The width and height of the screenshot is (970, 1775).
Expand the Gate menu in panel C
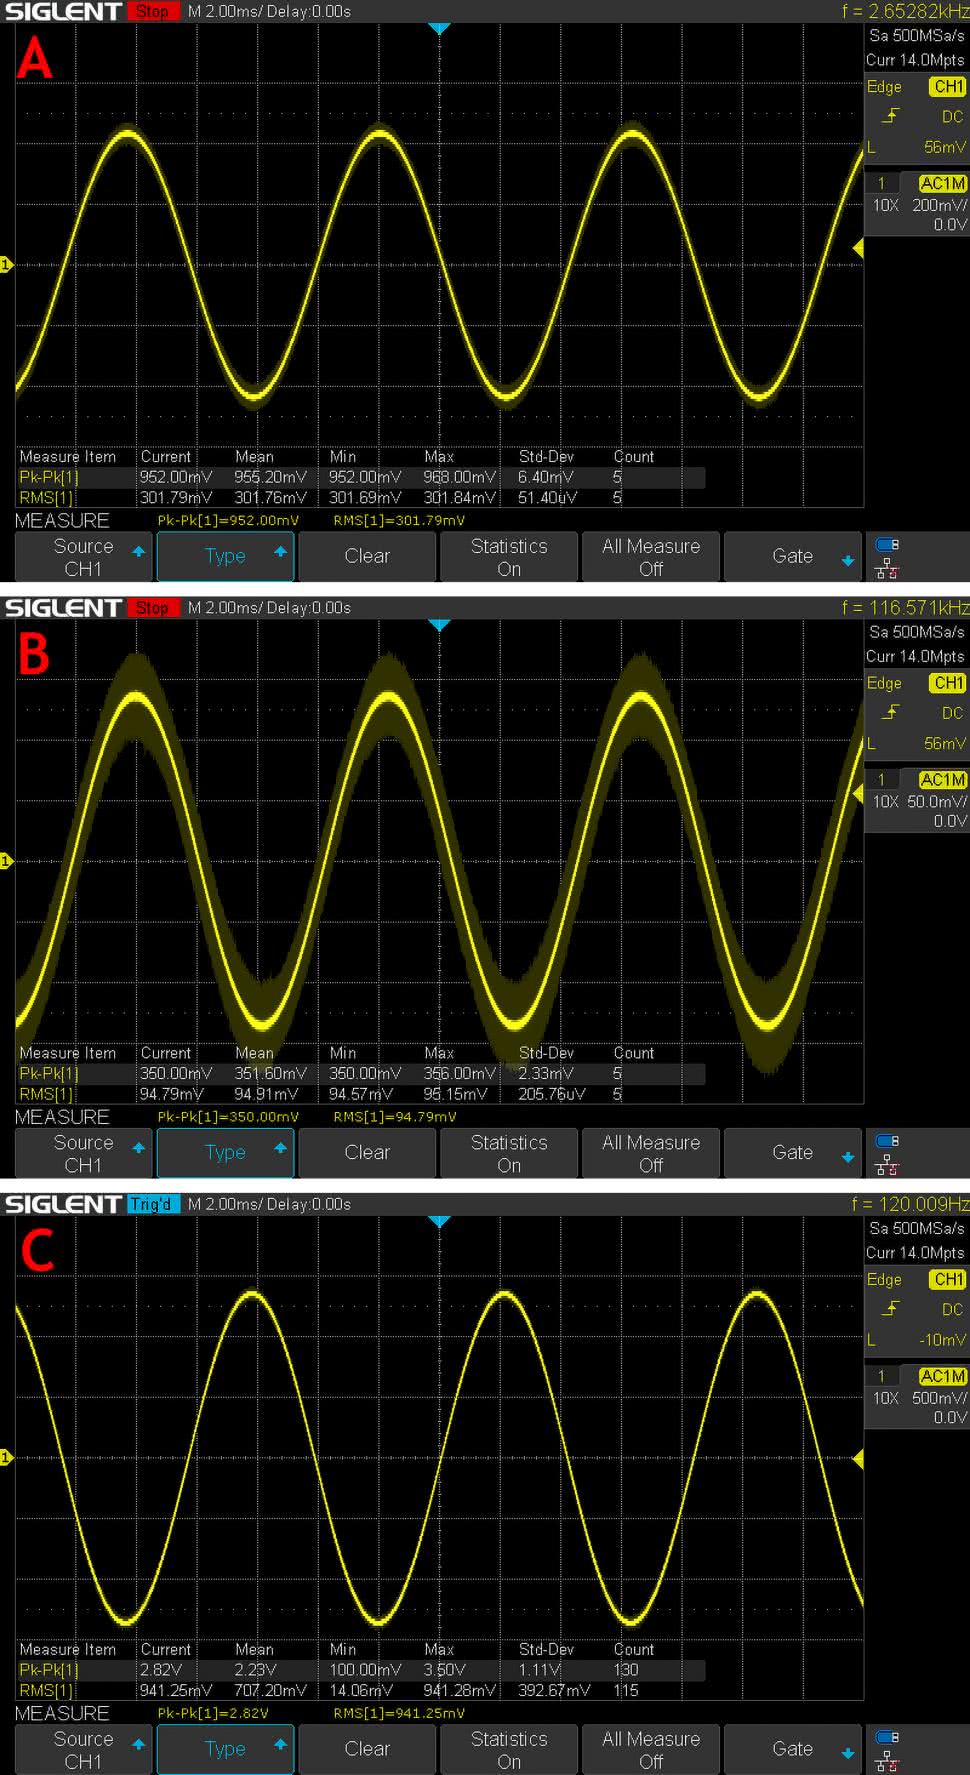792,1749
